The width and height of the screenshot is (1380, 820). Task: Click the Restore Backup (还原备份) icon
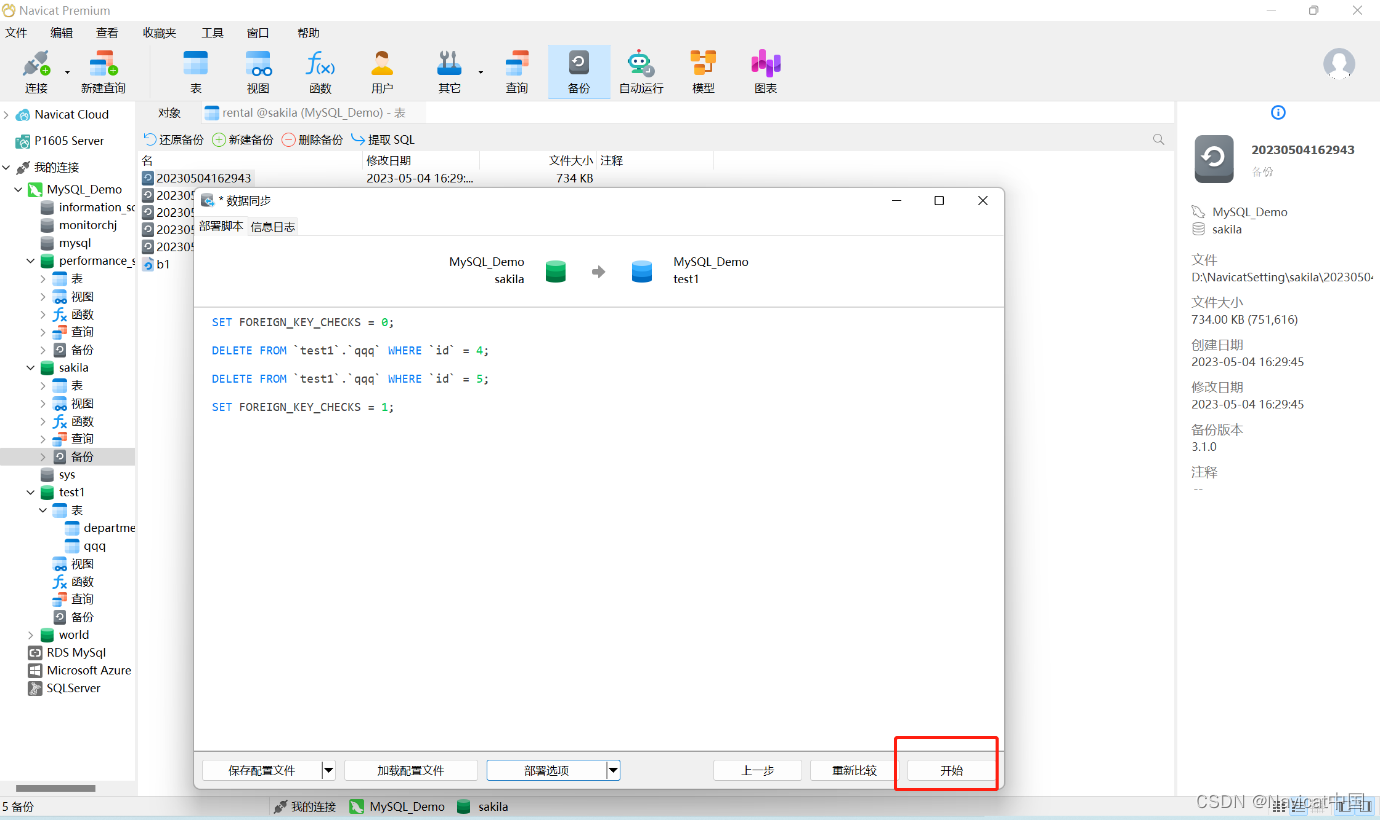pos(151,140)
